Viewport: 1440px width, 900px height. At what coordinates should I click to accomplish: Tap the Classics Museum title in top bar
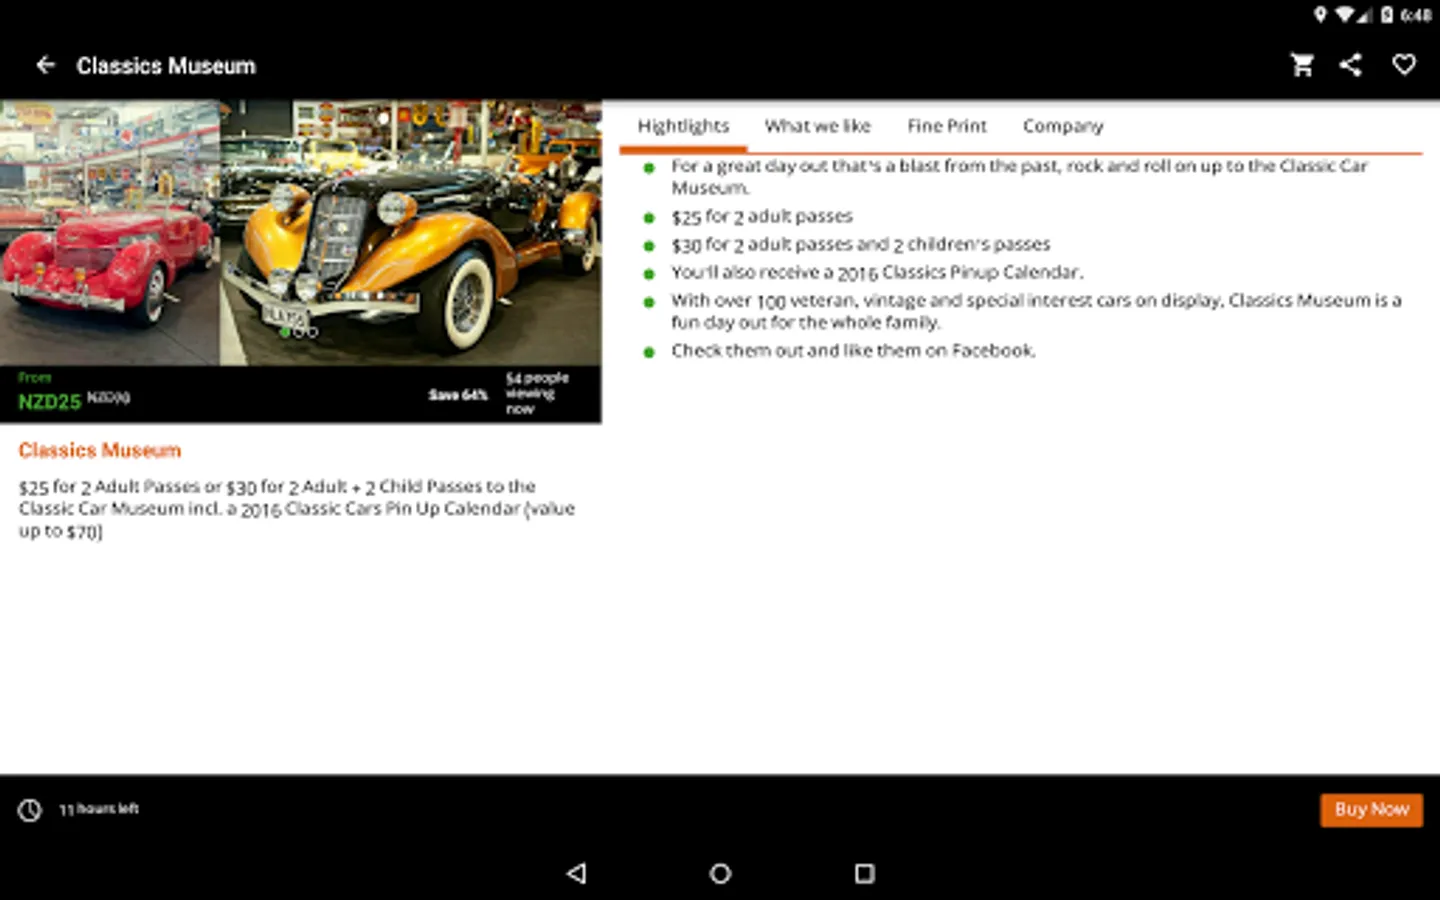tap(166, 66)
